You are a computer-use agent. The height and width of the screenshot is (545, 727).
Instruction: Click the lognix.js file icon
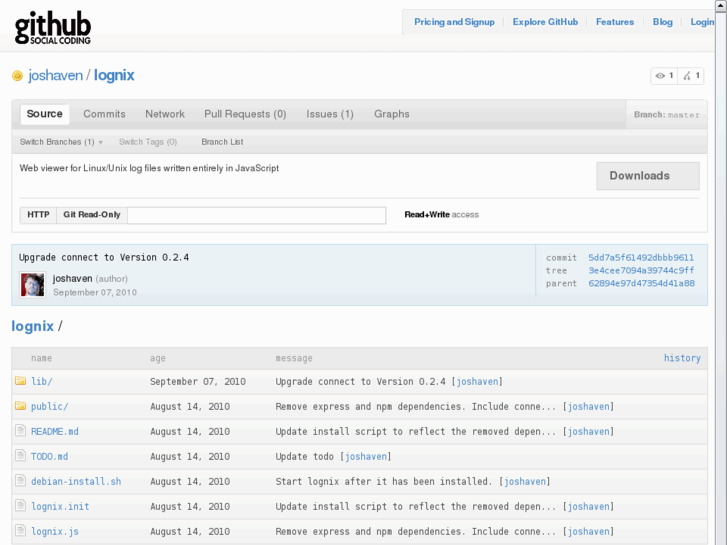[x=20, y=531]
